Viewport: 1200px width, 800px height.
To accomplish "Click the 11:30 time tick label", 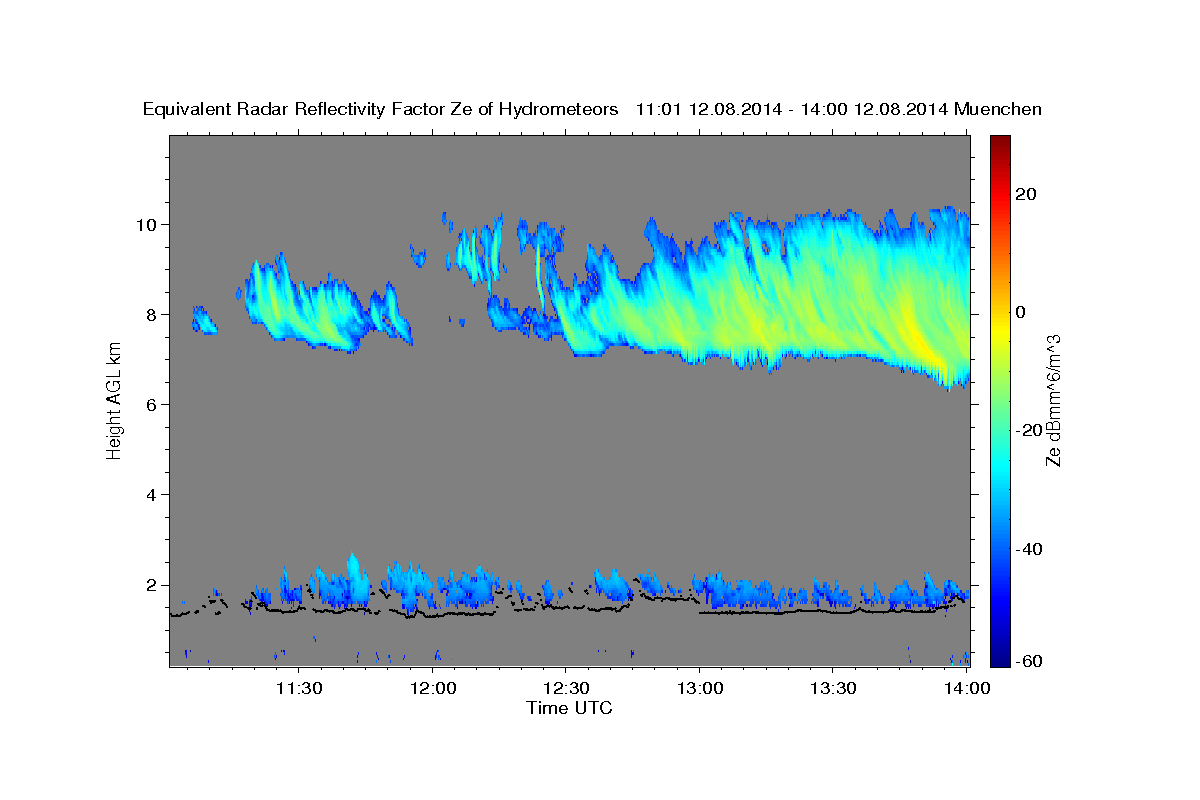I will pos(298,688).
